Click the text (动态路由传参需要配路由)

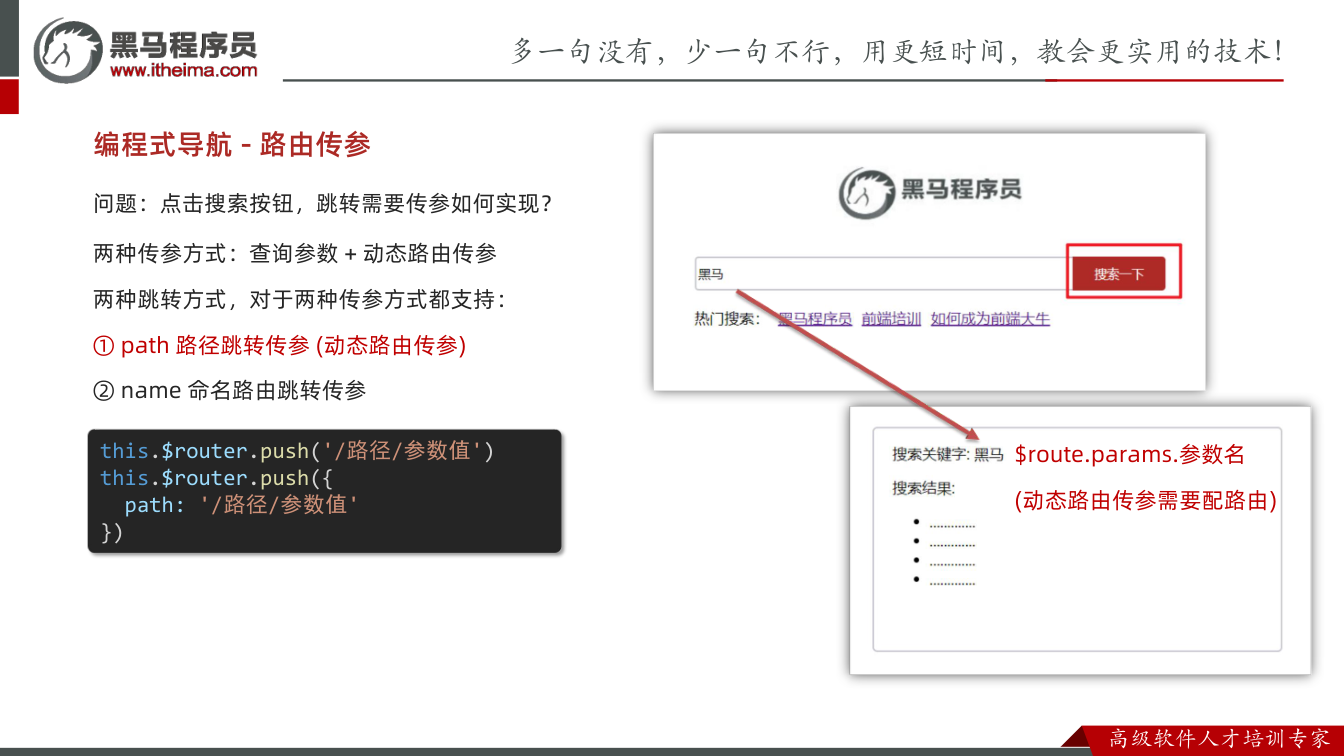pos(1146,501)
